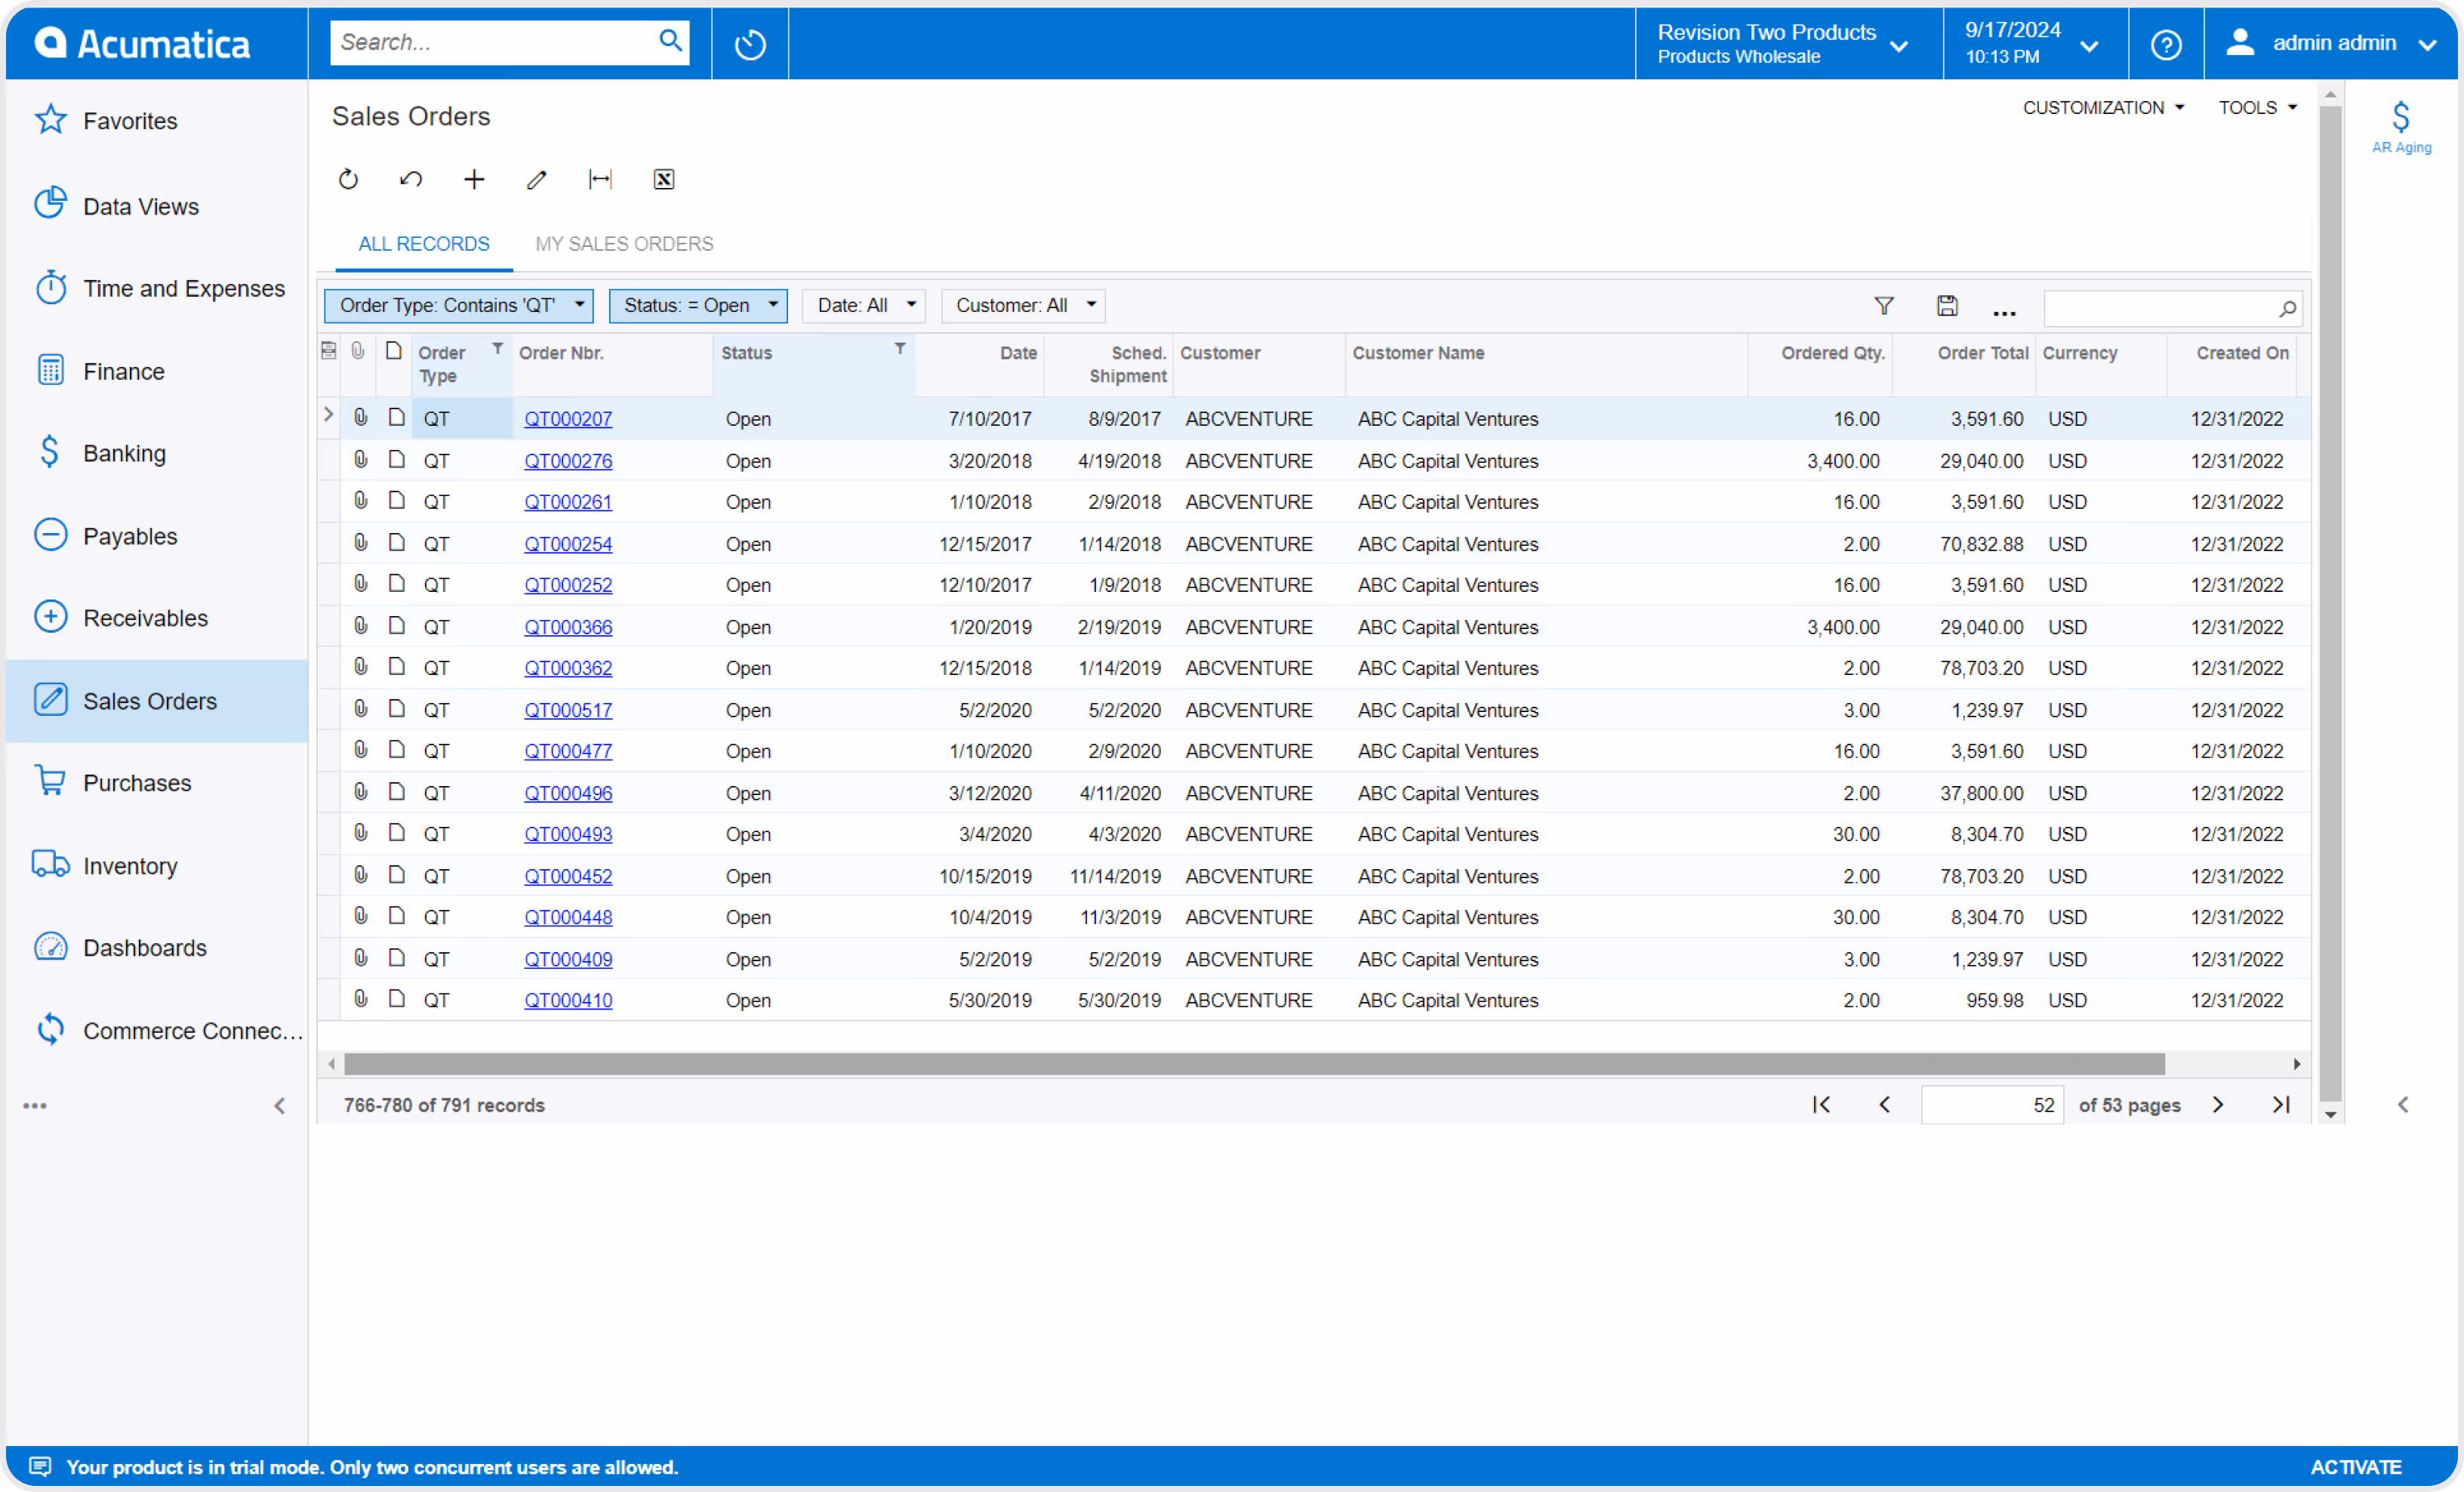Screen dimensions: 2464x1492
Task: Export to Excel icon
Action: point(664,179)
